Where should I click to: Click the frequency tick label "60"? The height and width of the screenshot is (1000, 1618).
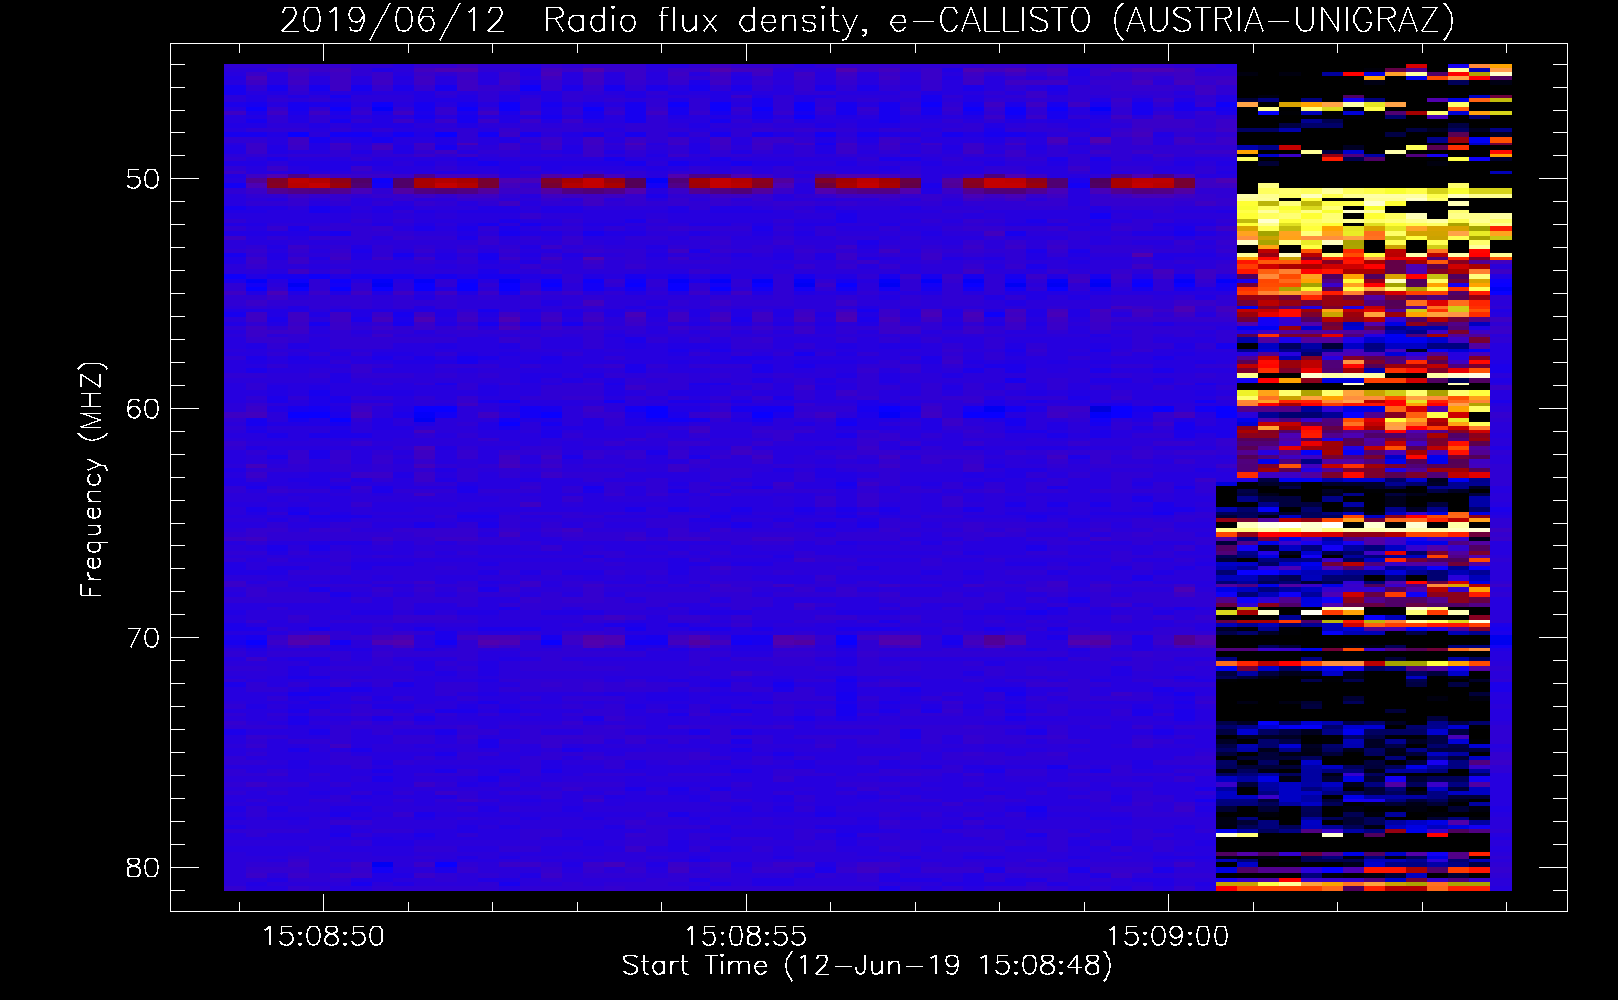(143, 409)
